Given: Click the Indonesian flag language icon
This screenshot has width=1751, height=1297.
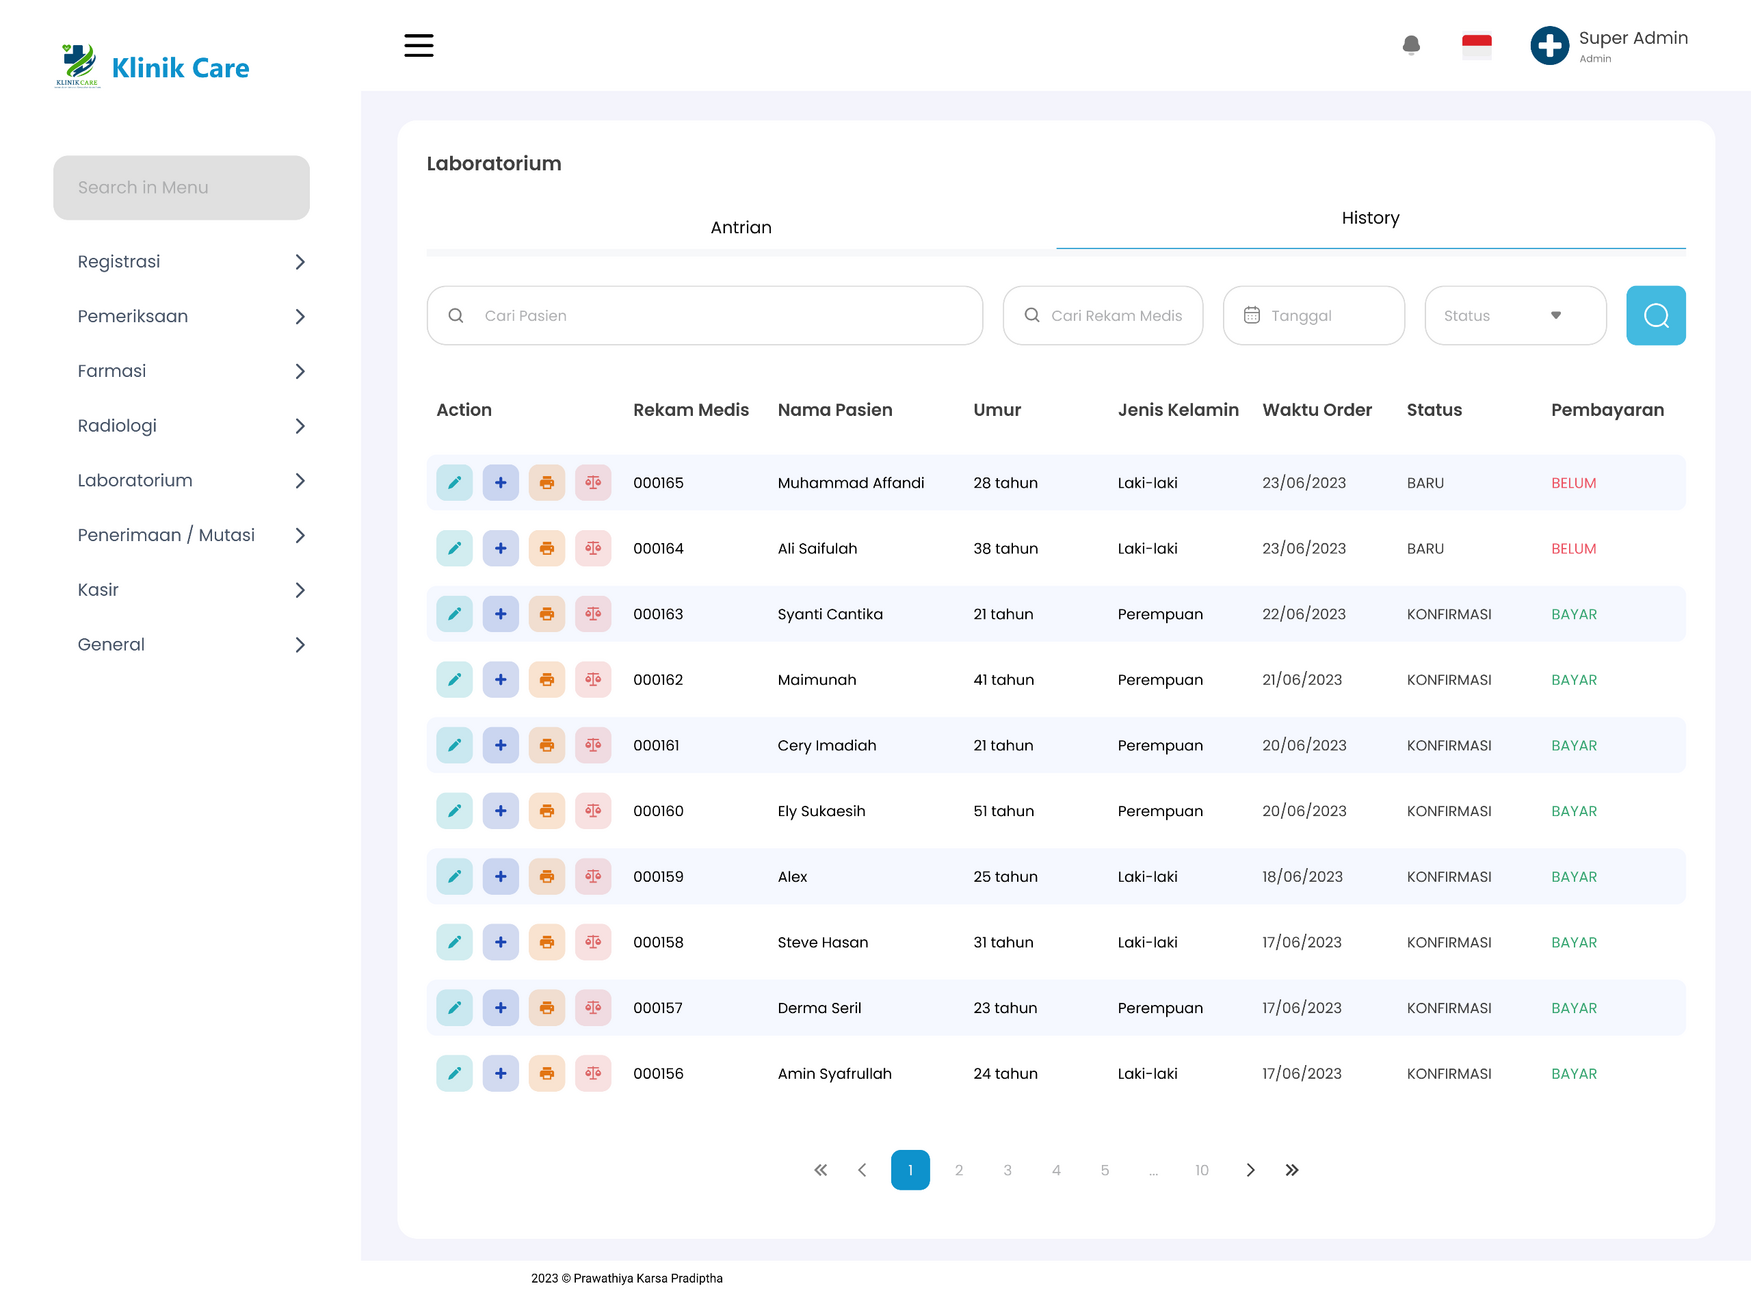Looking at the screenshot, I should (x=1476, y=46).
